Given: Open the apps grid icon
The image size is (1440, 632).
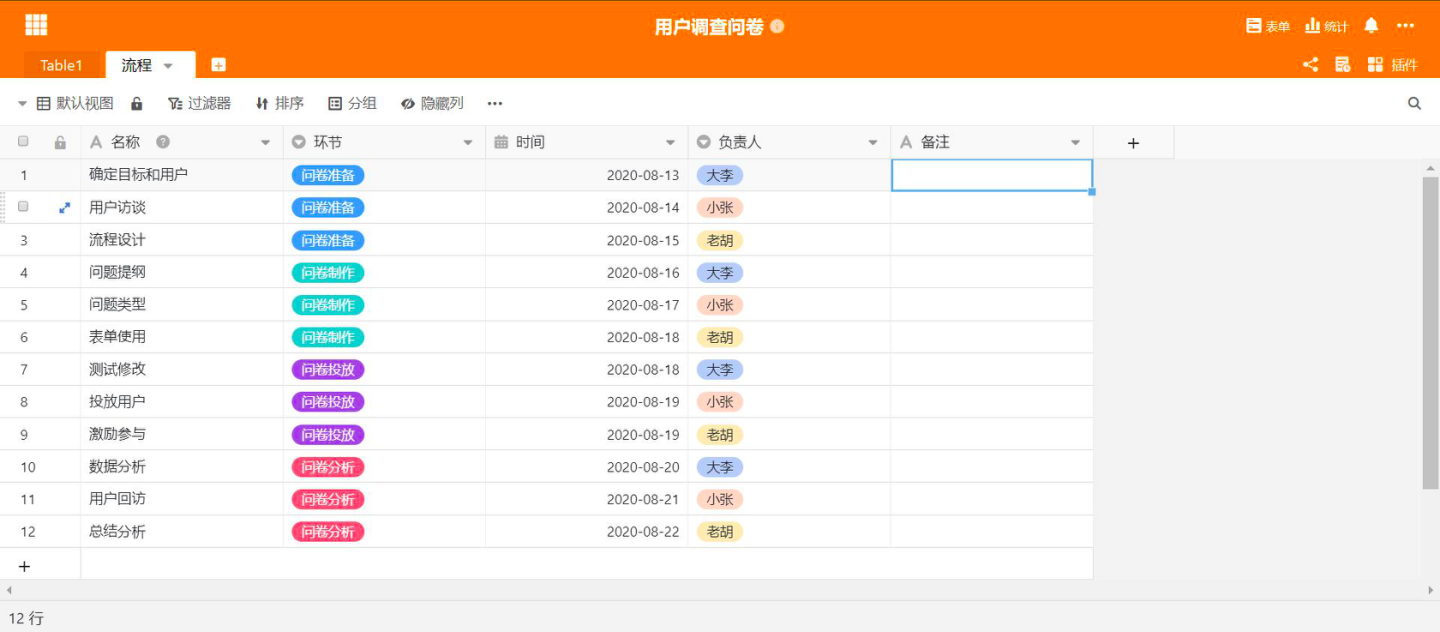Looking at the screenshot, I should coord(36,25).
